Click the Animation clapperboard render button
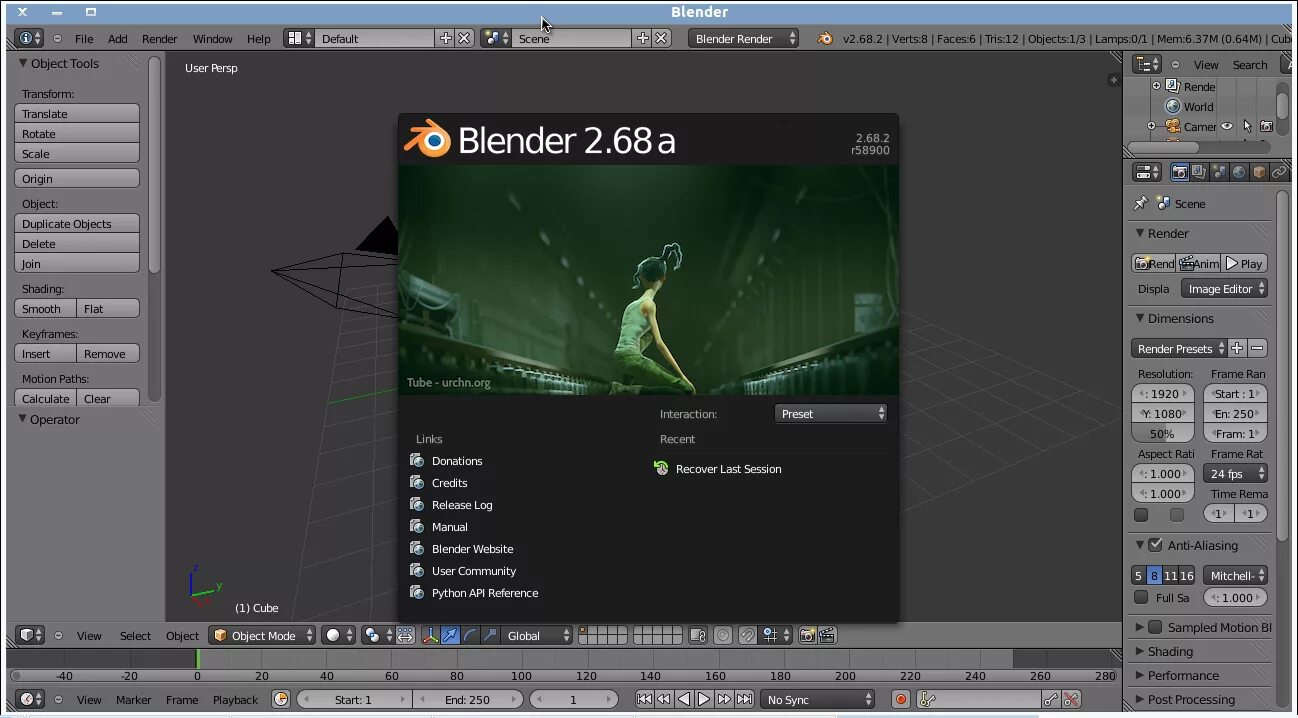1298x718 pixels. coord(1199,263)
